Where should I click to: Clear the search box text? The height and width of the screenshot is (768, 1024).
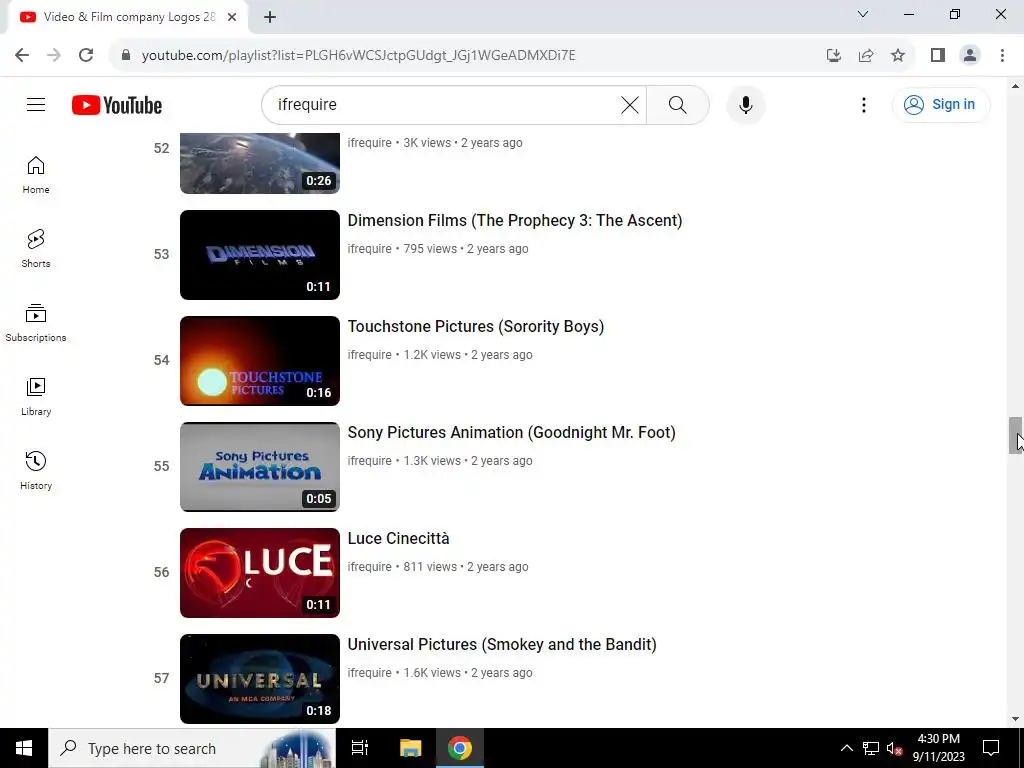pos(630,104)
